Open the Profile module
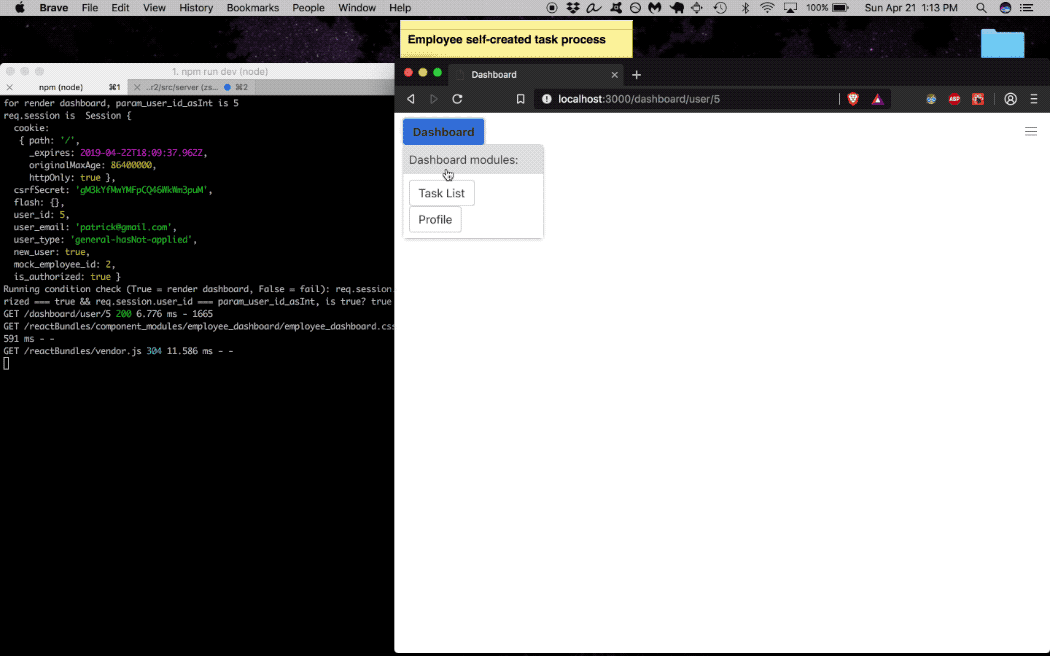Screen dimensions: 1050x656 tap(435, 220)
